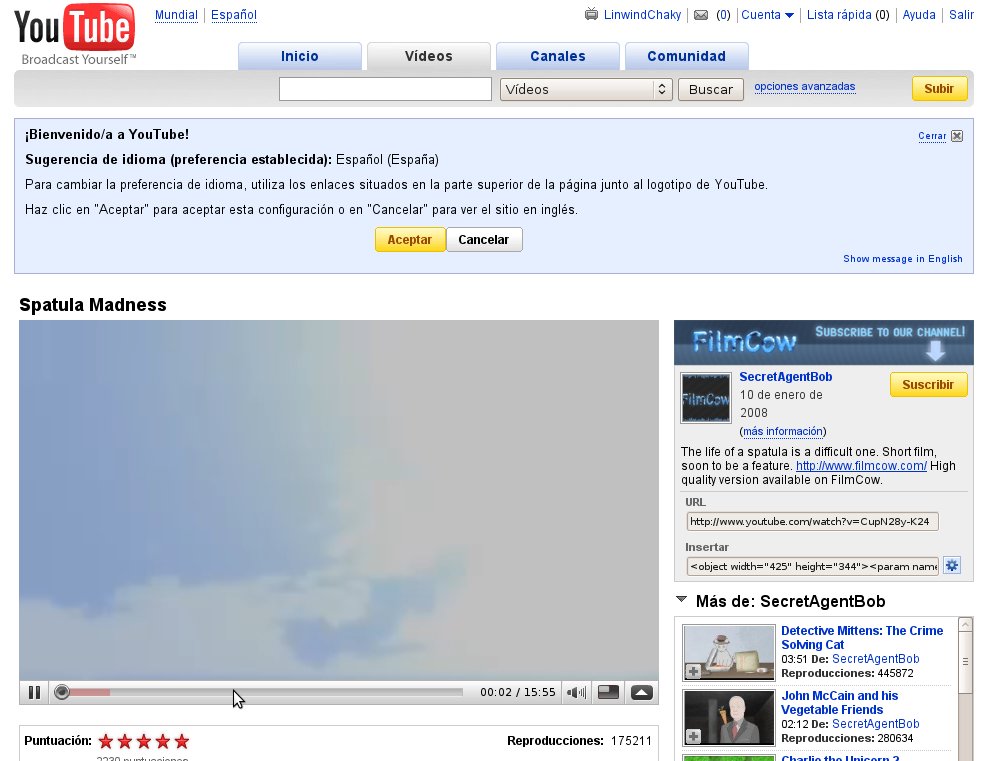Click the video player area
Viewport: 993px width, 761px height.
pyautogui.click(x=339, y=500)
